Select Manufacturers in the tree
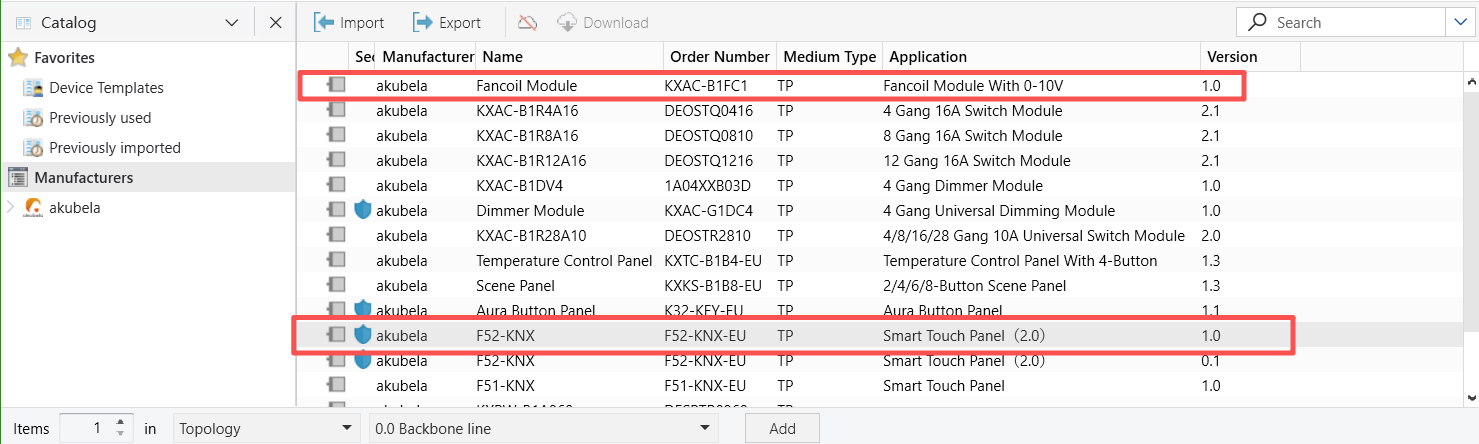 [x=84, y=178]
